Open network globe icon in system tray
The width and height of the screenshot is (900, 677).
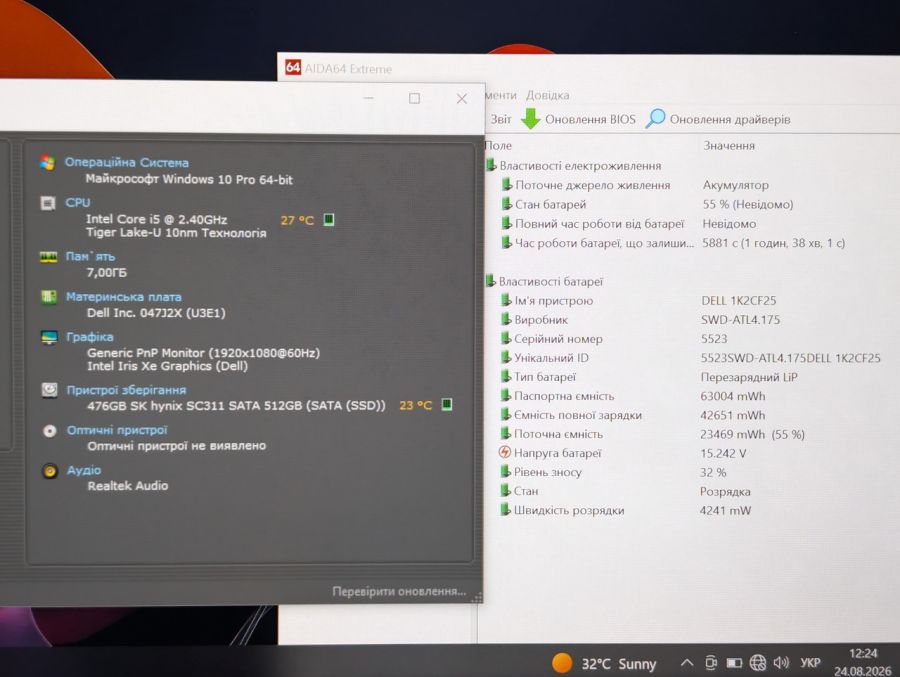tap(758, 663)
